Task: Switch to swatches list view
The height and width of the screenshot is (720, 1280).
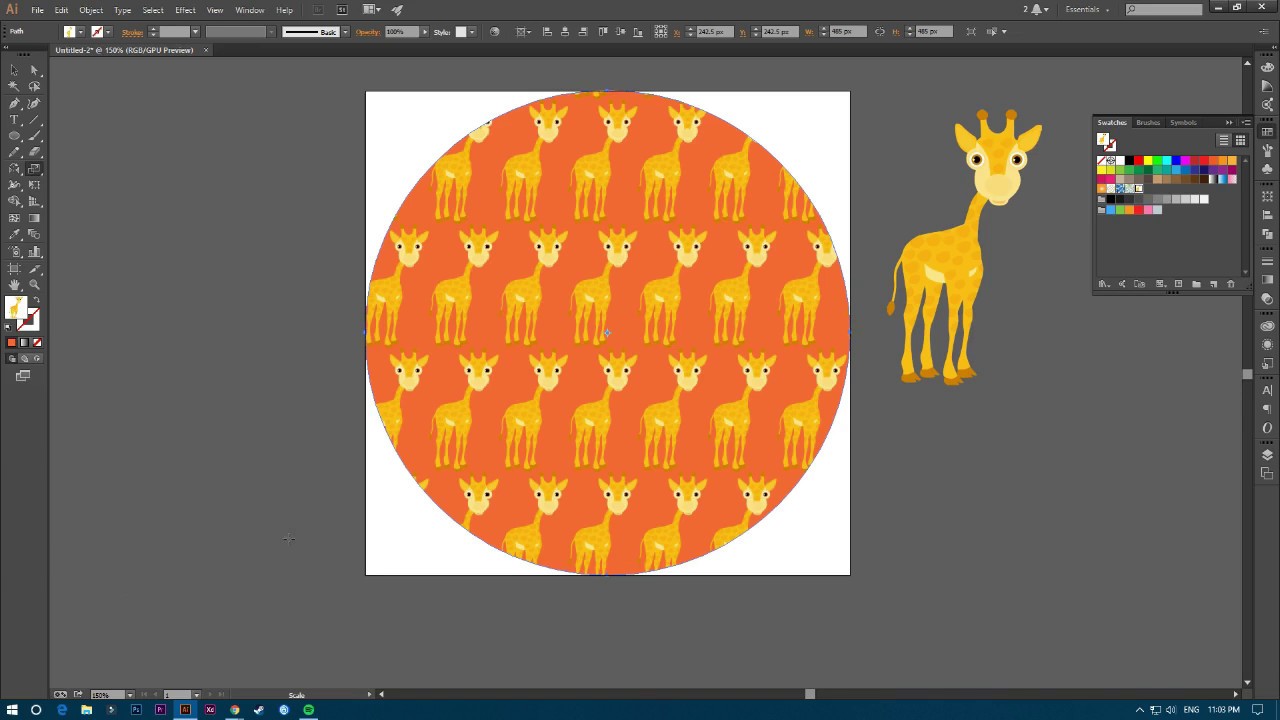Action: 1224,140
